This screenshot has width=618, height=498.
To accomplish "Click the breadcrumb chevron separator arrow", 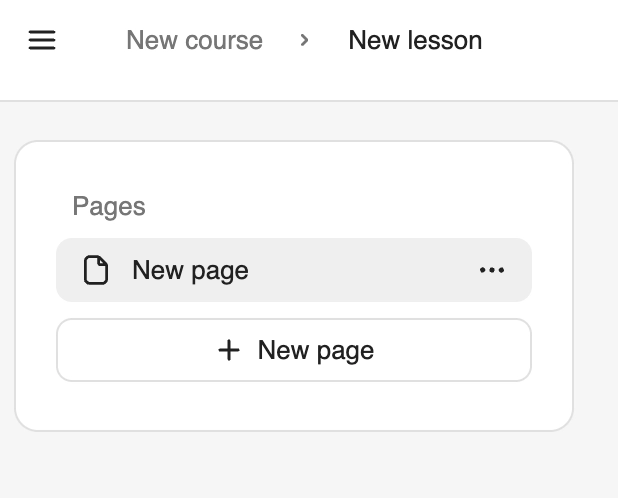I will pos(304,40).
